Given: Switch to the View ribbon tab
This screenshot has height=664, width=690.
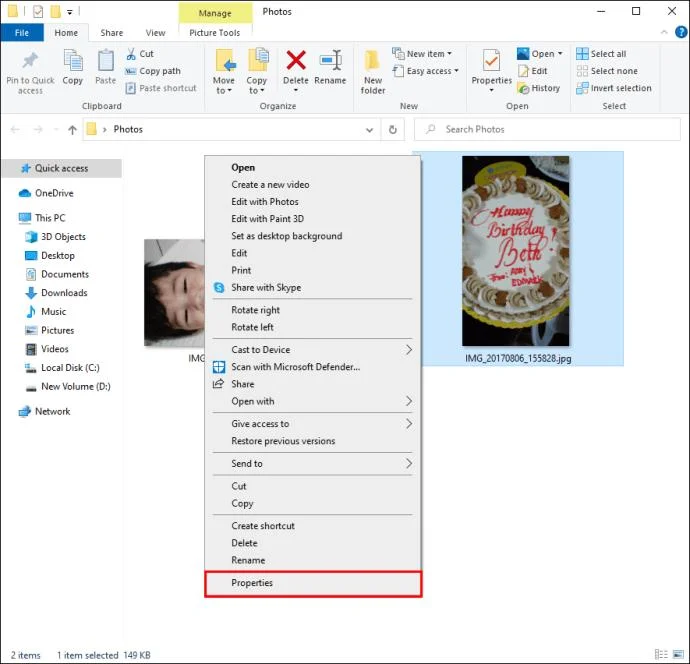Looking at the screenshot, I should point(155,33).
